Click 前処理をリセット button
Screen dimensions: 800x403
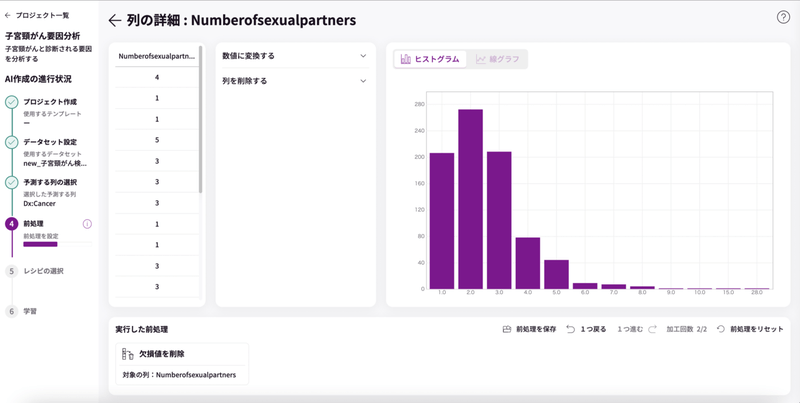pyautogui.click(x=750, y=330)
